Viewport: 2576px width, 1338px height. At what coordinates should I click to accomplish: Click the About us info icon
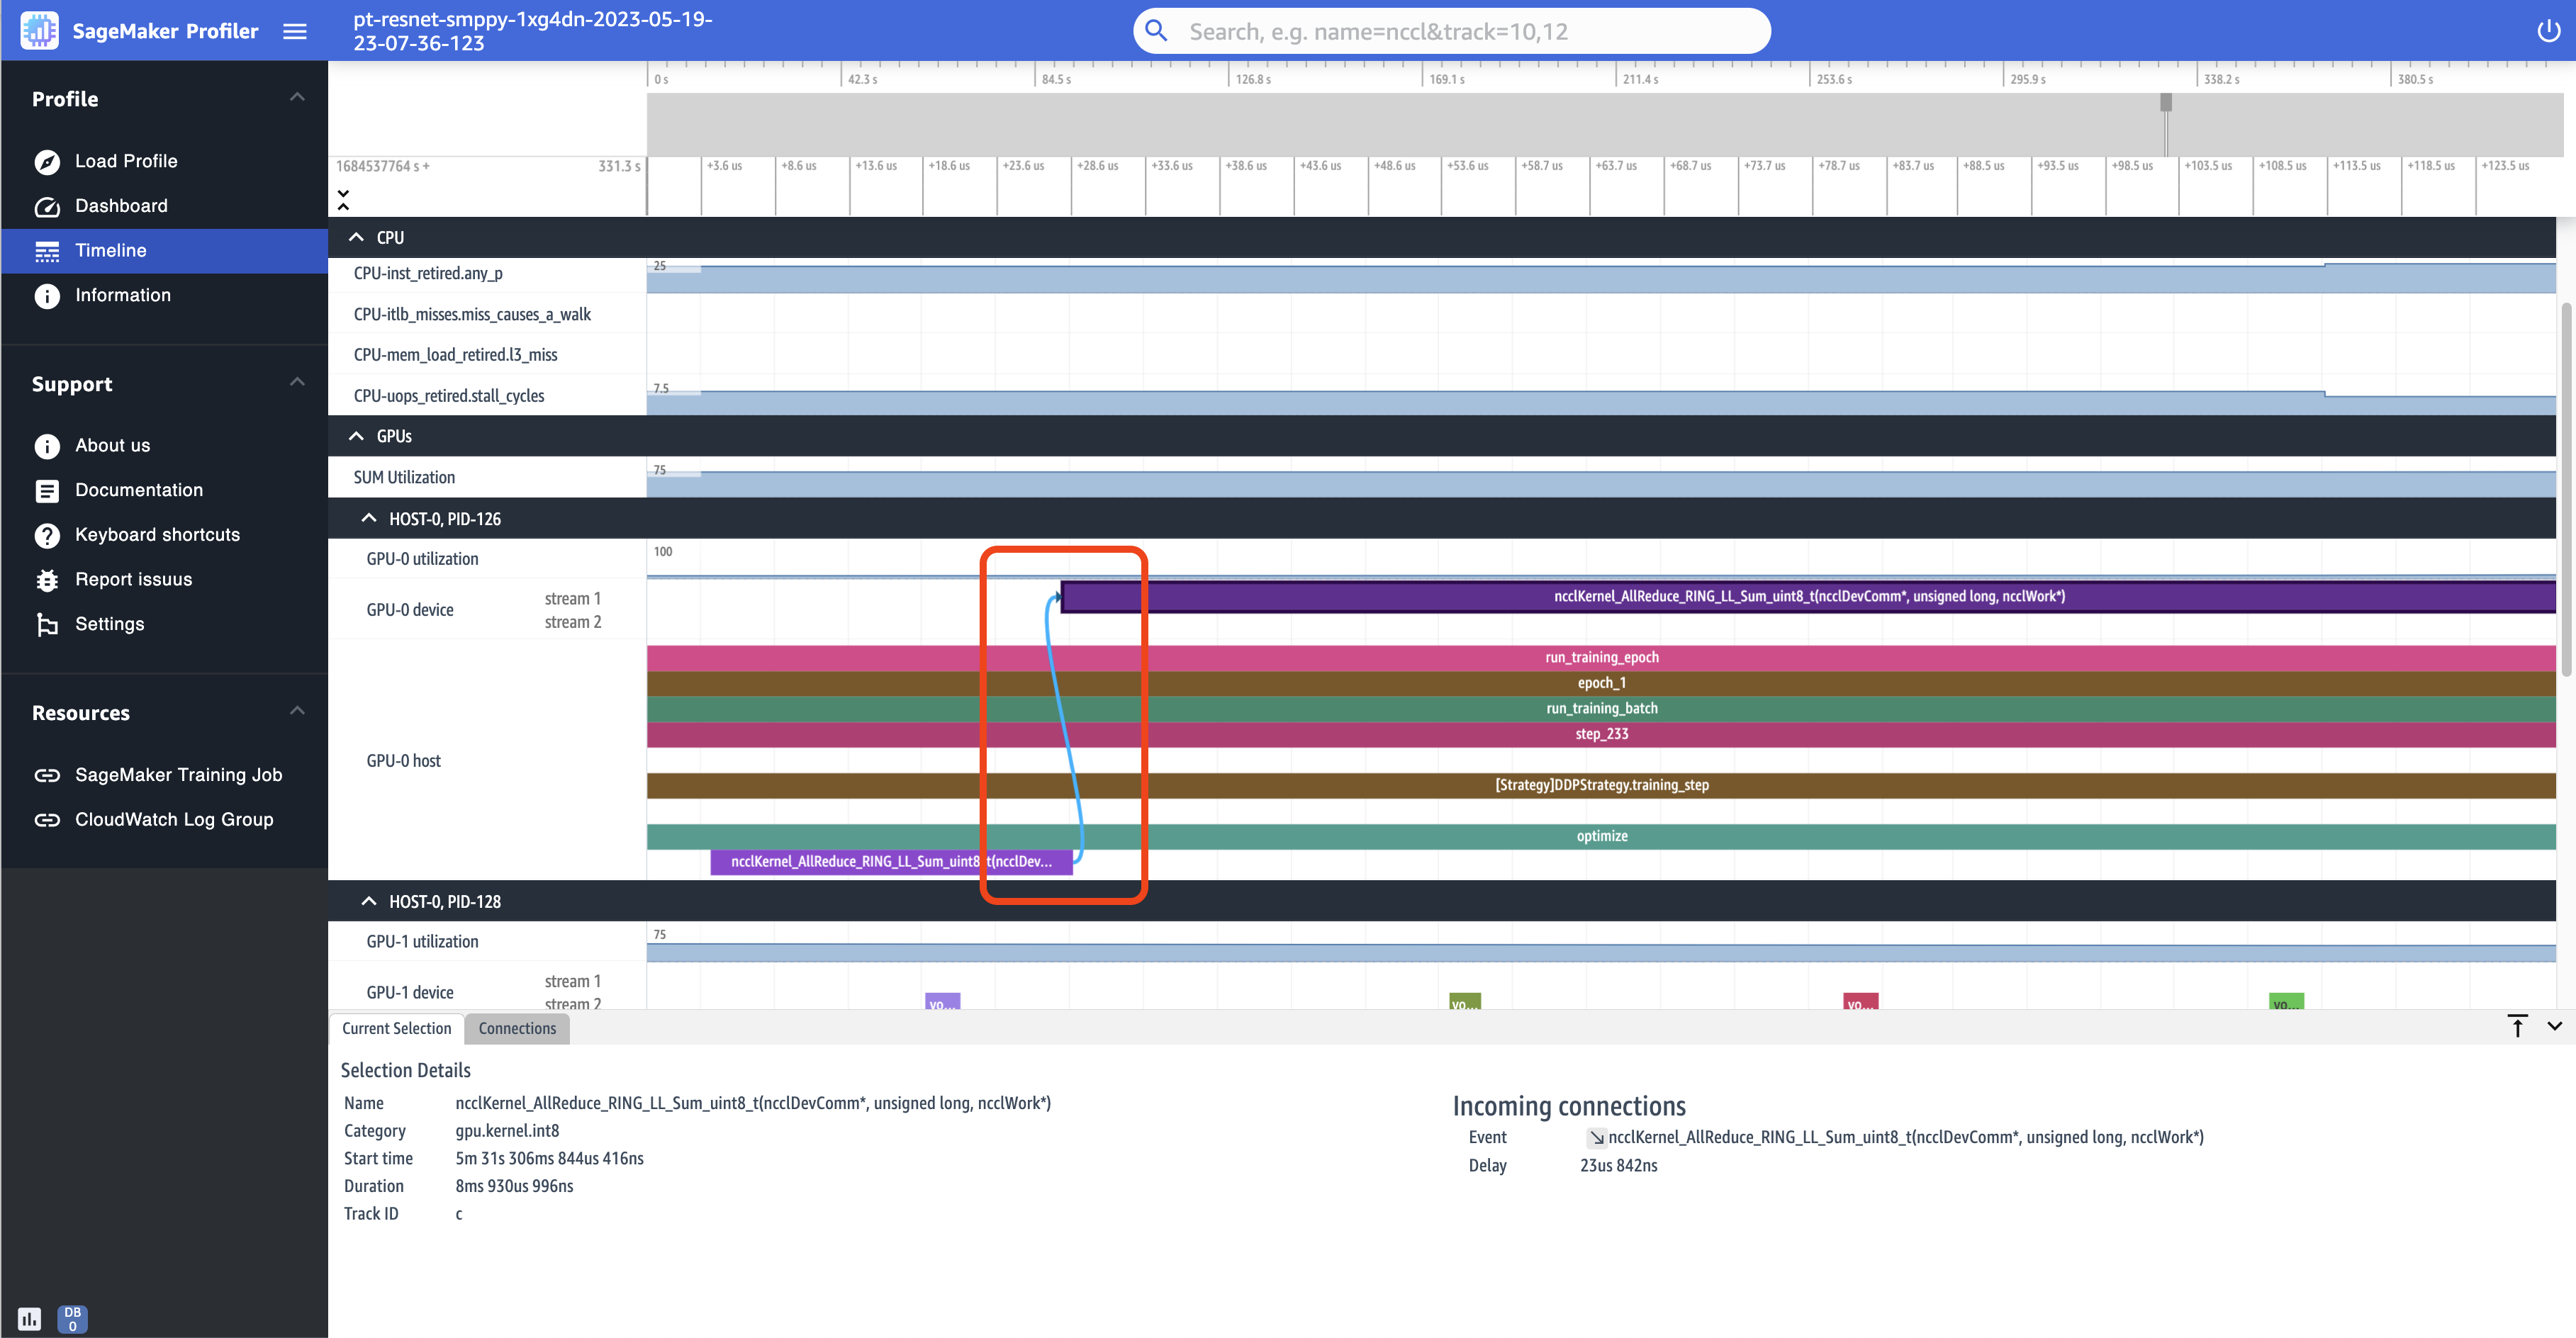[x=46, y=444]
